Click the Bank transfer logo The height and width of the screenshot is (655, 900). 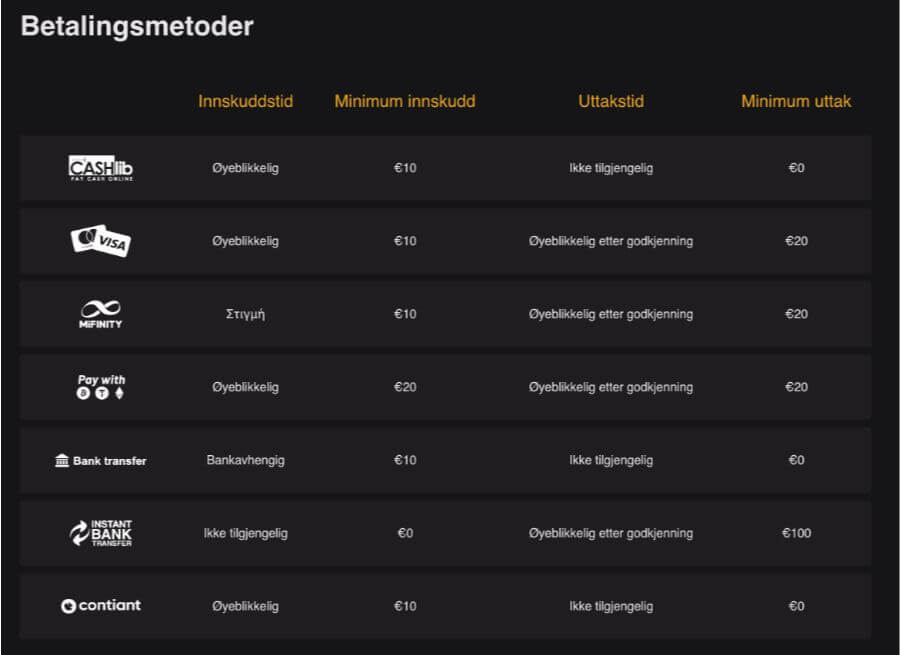(x=100, y=460)
